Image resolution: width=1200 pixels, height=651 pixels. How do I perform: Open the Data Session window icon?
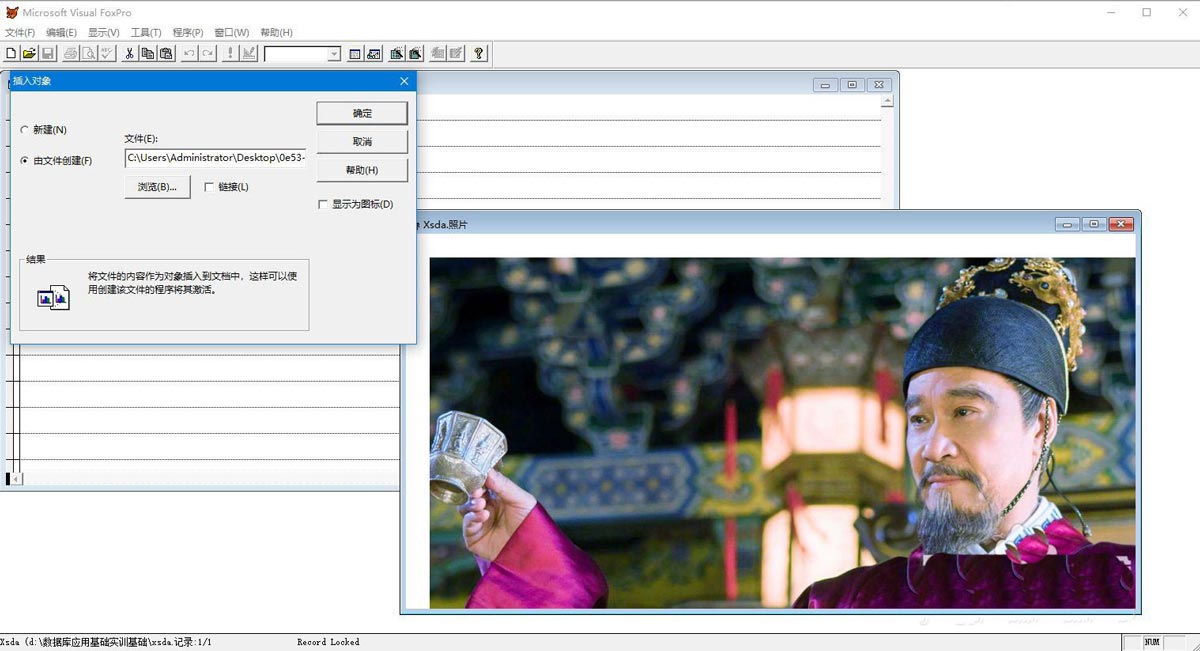click(x=374, y=54)
